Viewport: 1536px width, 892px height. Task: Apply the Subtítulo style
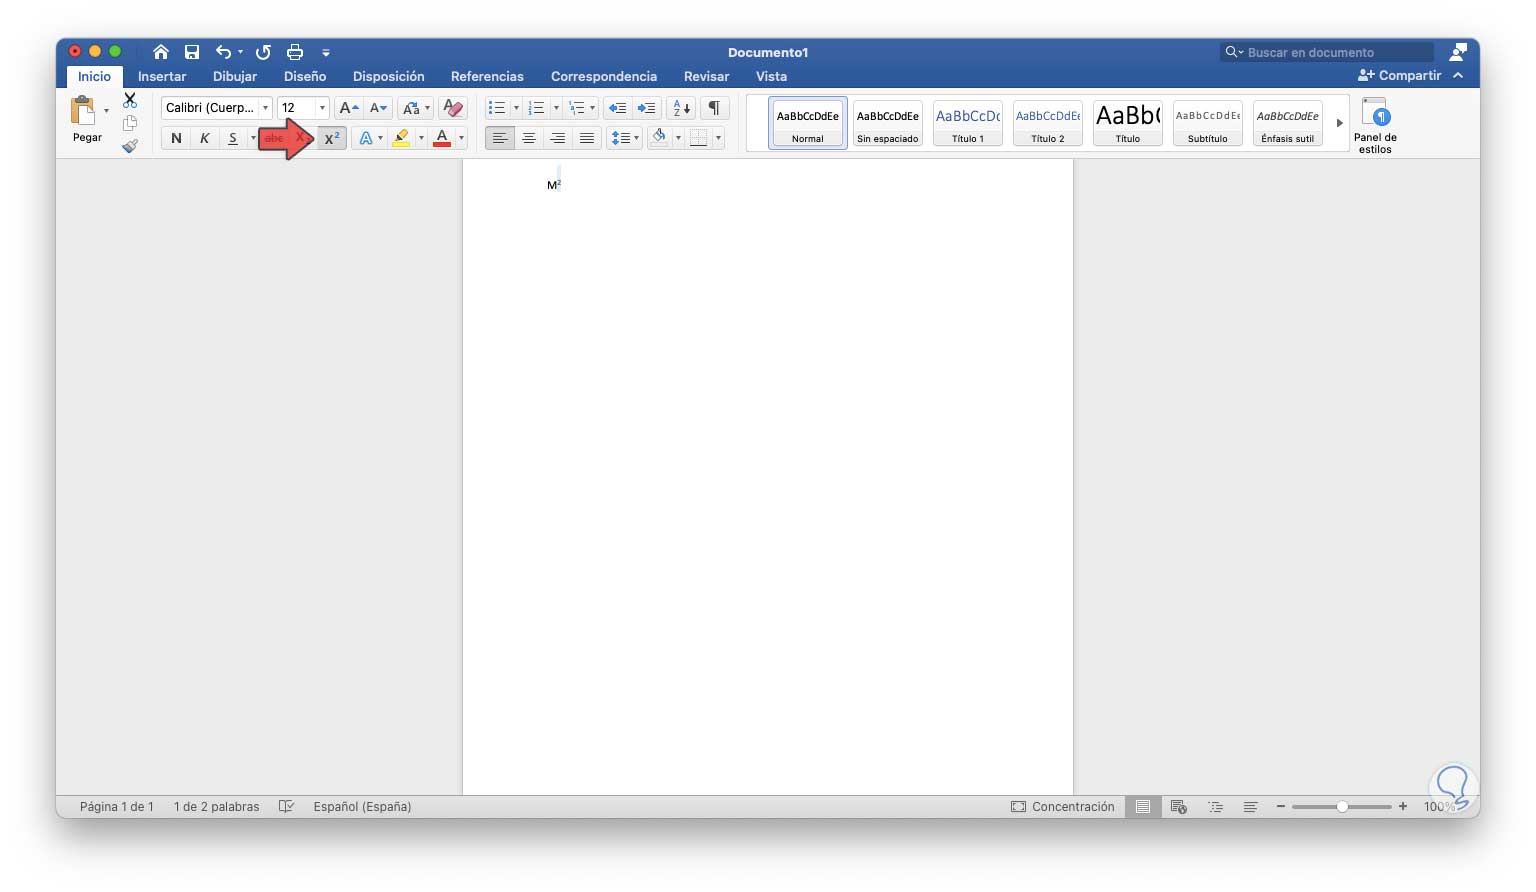1207,123
